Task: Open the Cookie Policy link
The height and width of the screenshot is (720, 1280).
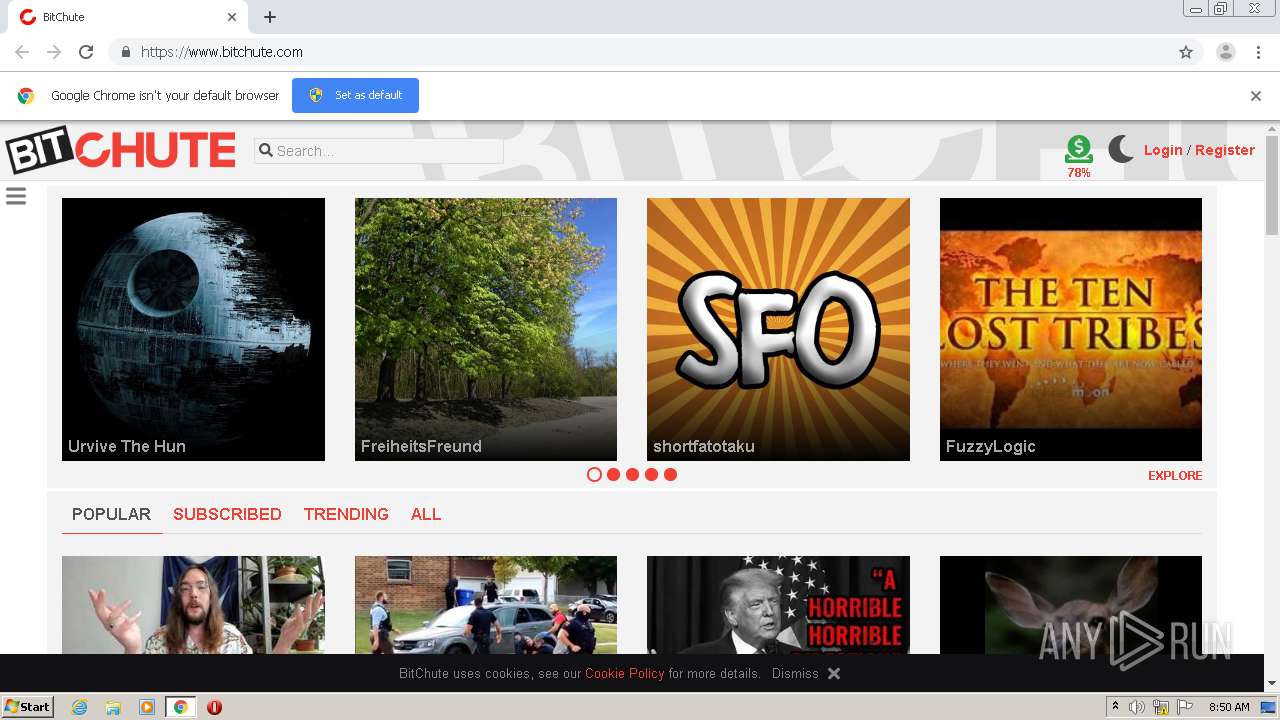Action: (x=625, y=674)
